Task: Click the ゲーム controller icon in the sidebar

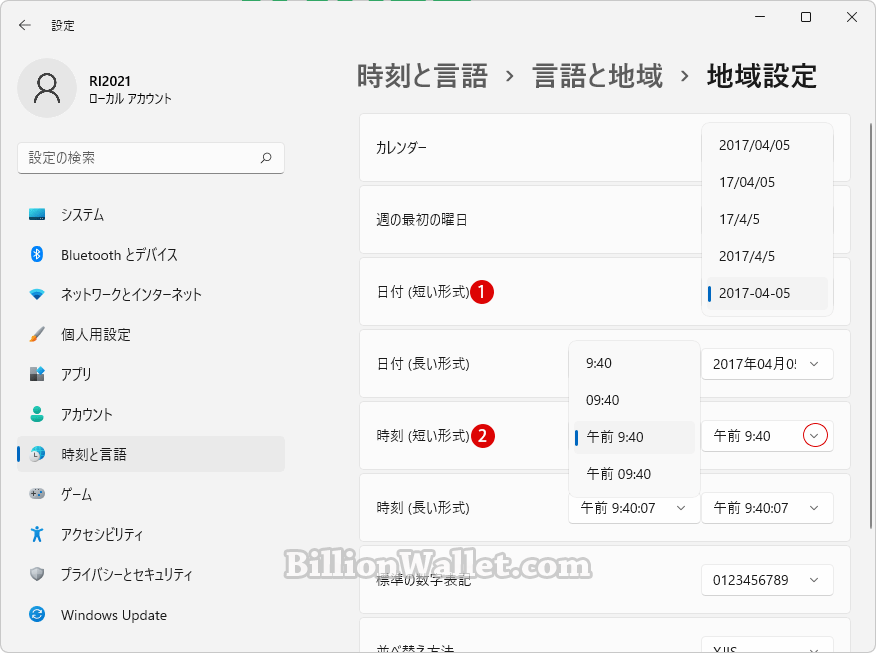Action: coord(37,494)
